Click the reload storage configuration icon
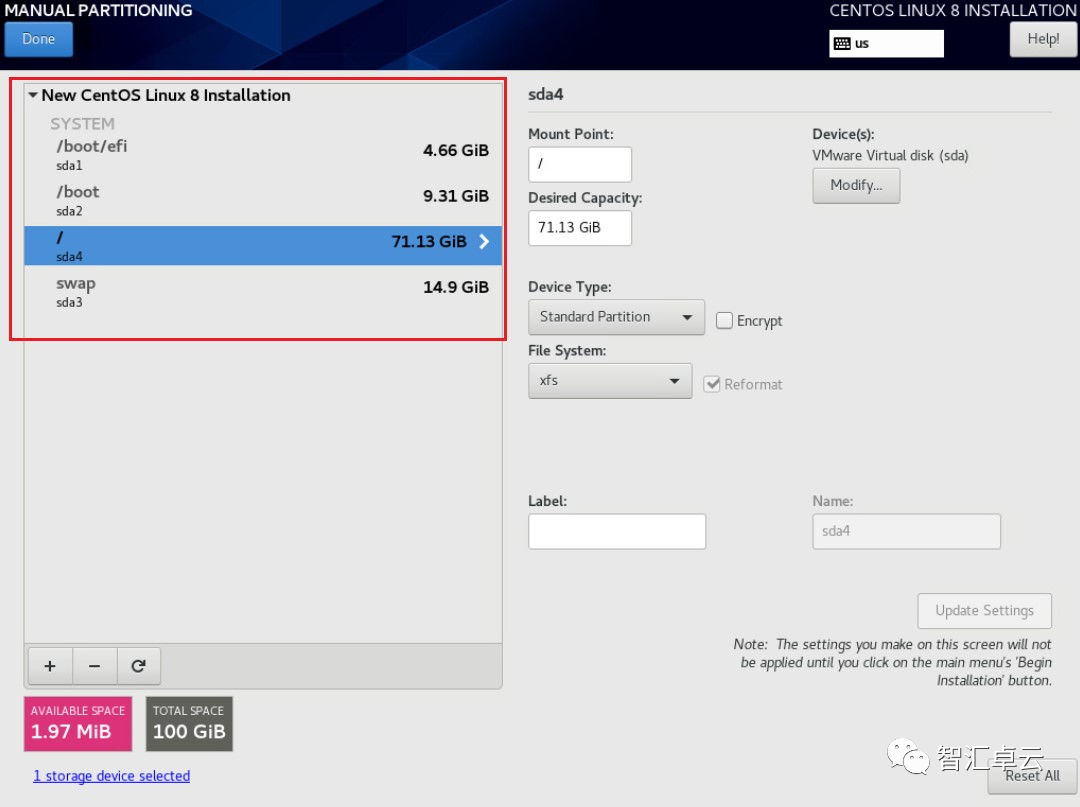This screenshot has width=1080, height=807. click(x=138, y=666)
